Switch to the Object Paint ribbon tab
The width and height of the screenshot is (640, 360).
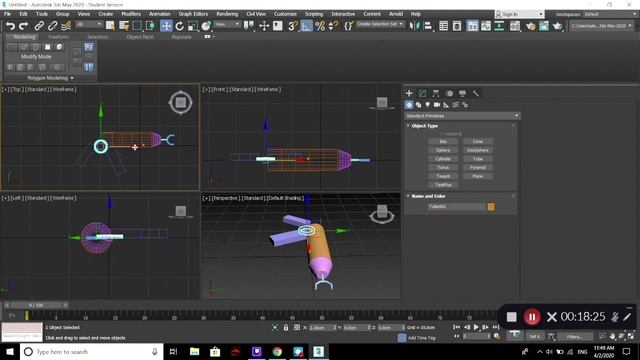140,37
